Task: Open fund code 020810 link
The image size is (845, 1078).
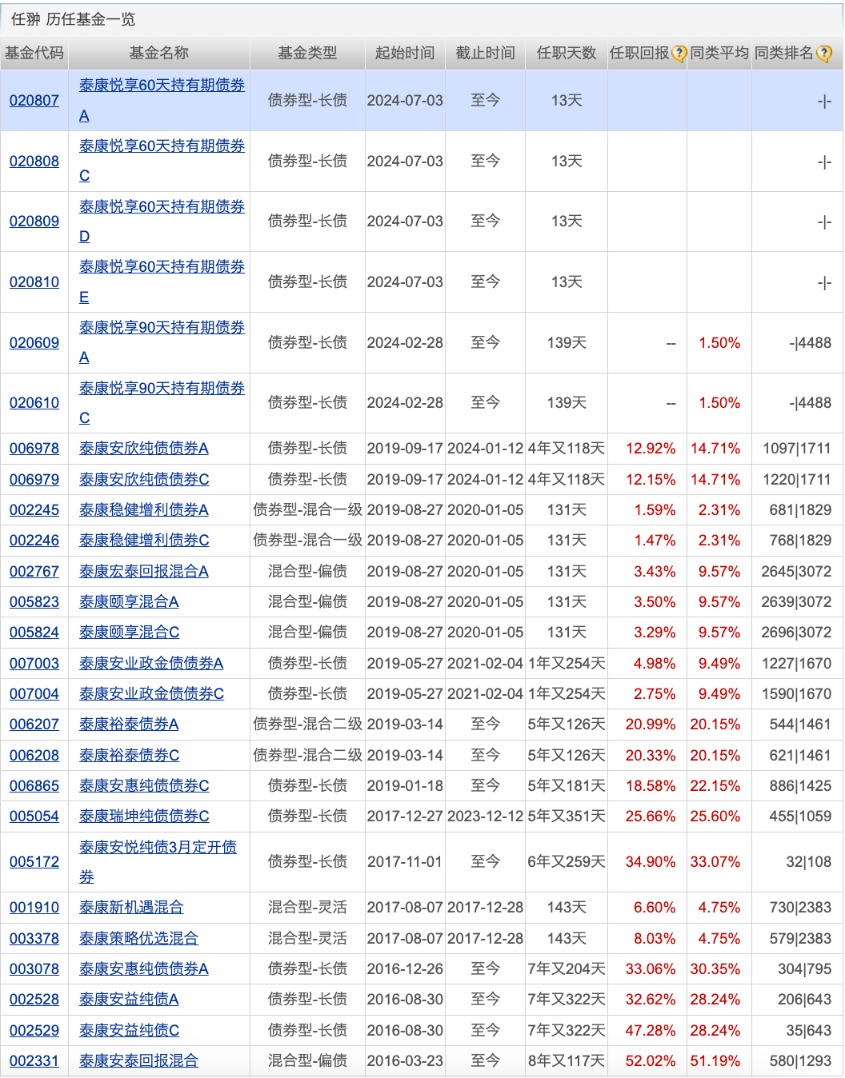Action: tap(34, 282)
